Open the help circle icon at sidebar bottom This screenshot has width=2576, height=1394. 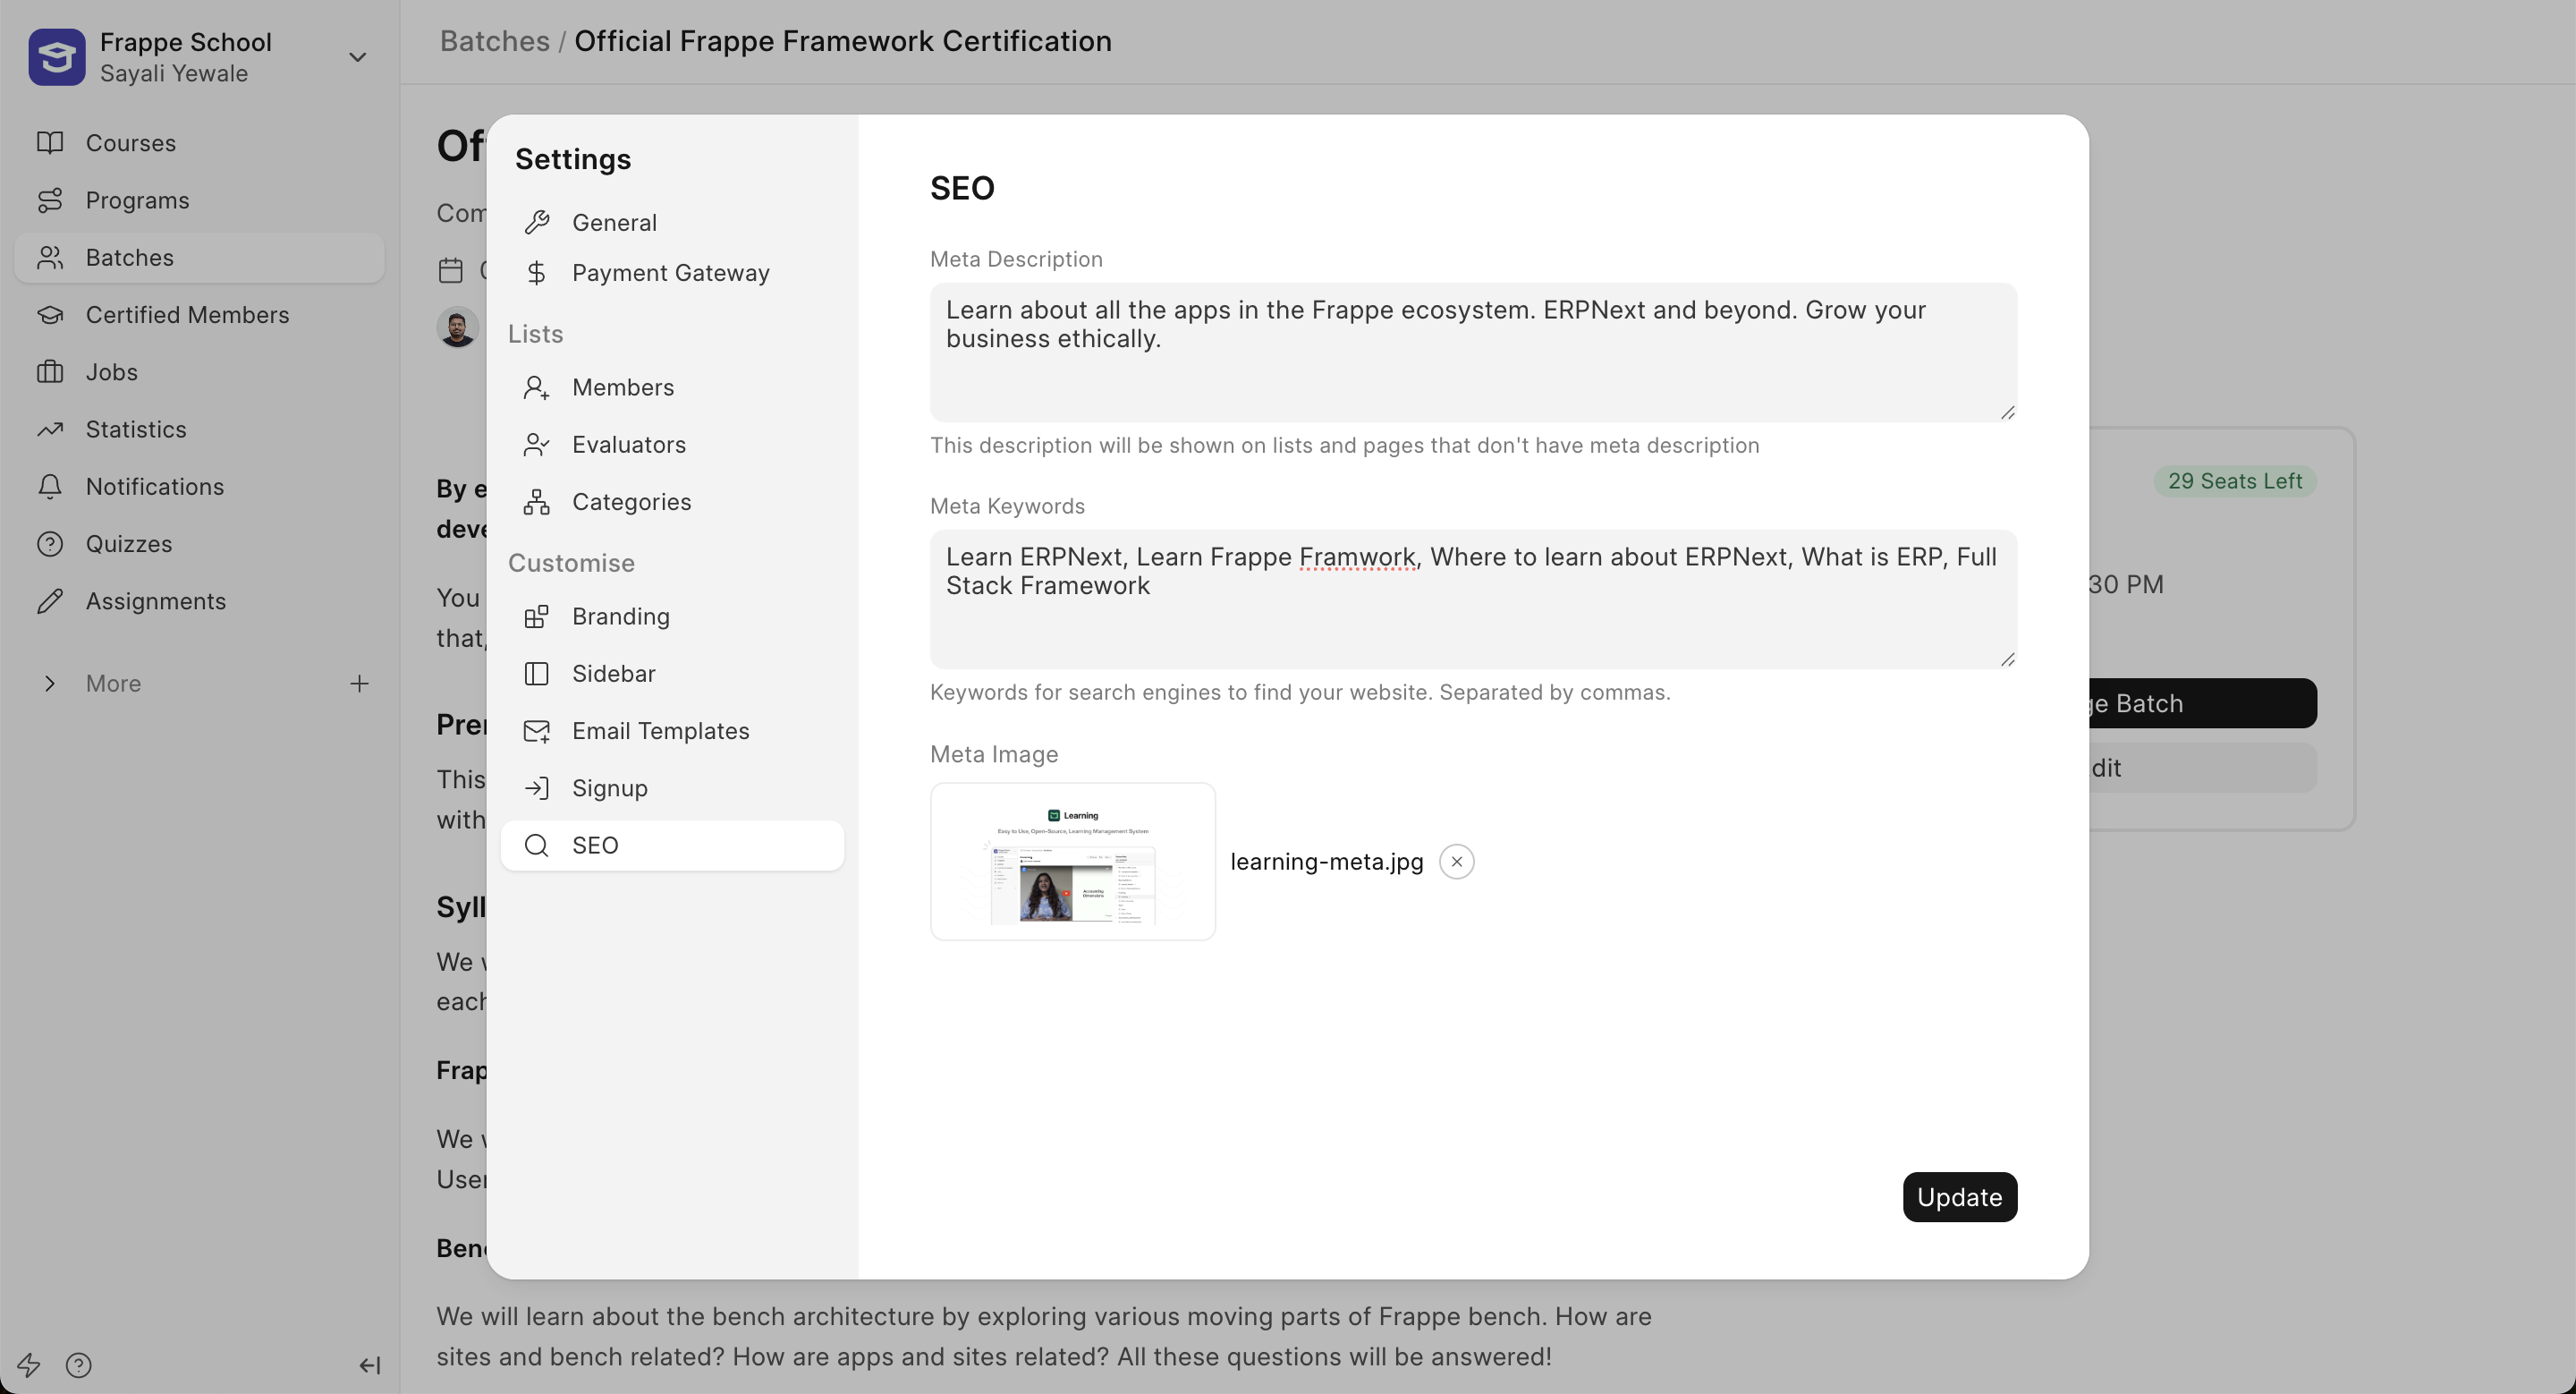[x=79, y=1365]
